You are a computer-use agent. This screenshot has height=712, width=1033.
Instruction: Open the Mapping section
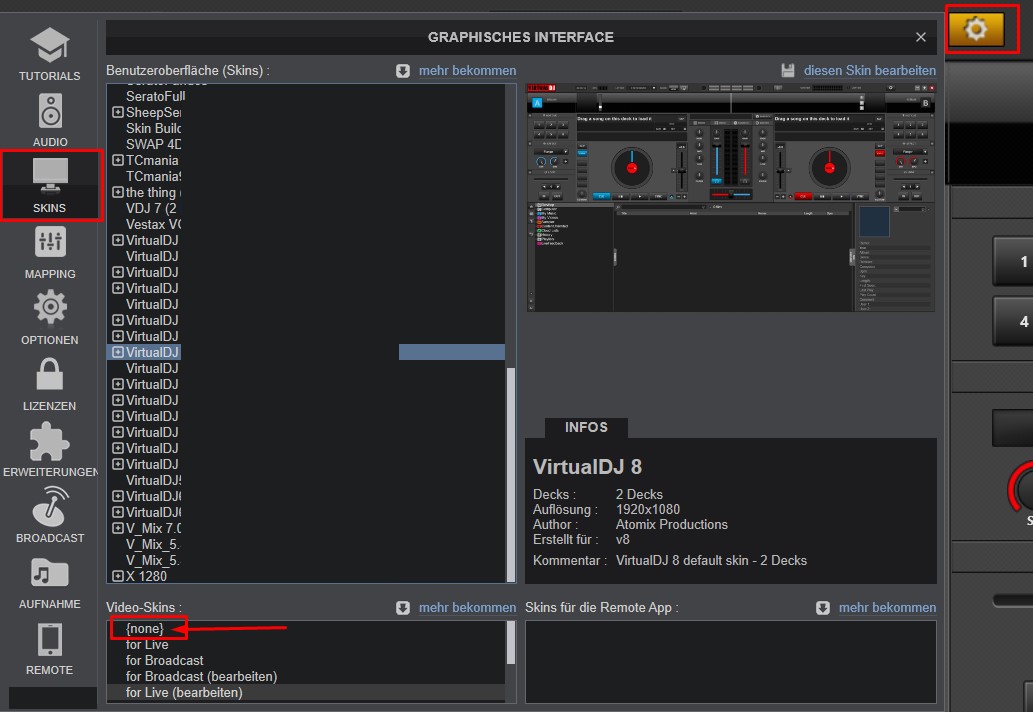click(50, 252)
